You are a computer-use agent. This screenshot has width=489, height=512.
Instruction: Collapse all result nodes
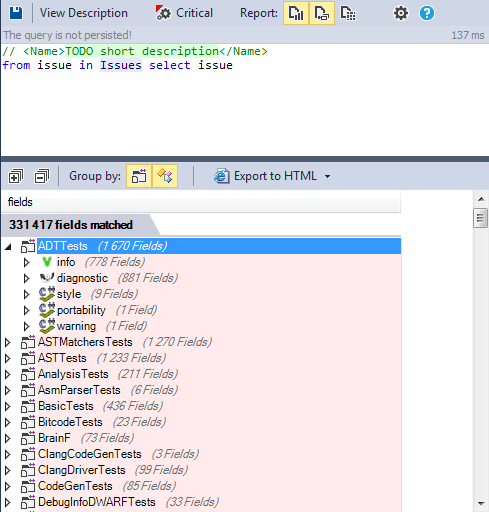(42, 176)
